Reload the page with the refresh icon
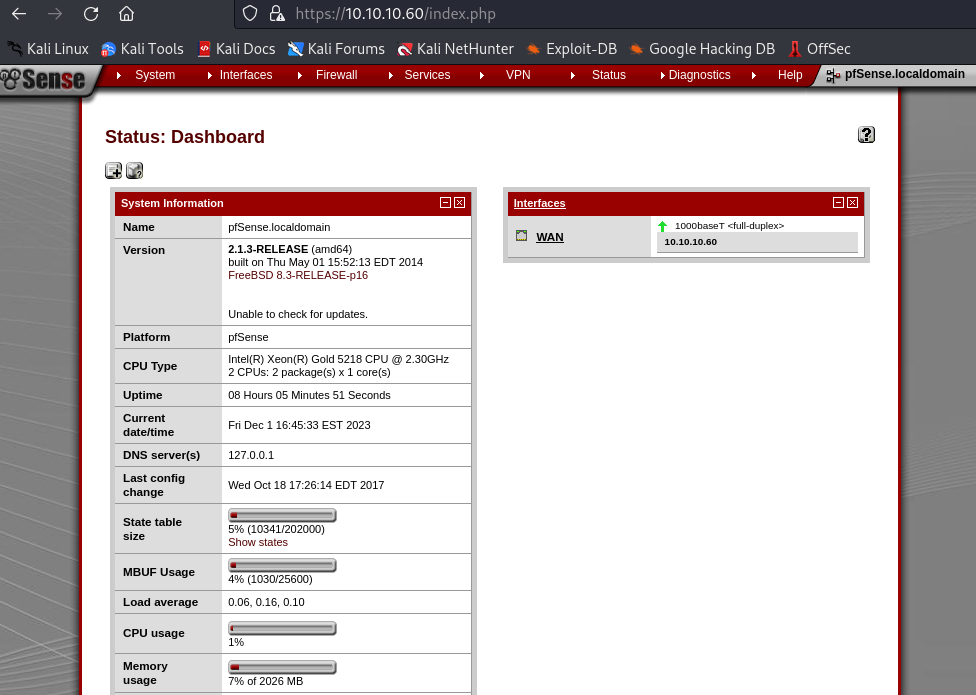976x695 pixels. click(x=90, y=14)
